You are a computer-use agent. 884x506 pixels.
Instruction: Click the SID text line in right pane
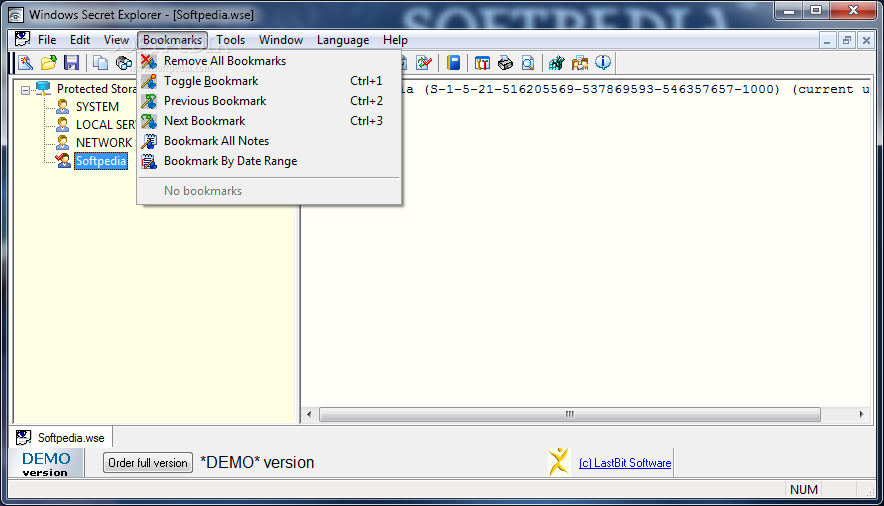coord(636,89)
